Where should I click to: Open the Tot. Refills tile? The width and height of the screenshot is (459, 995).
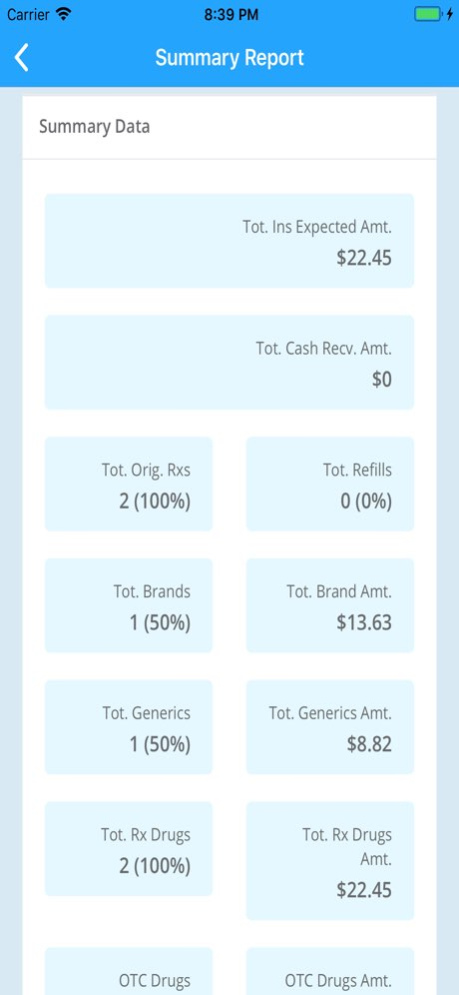[x=330, y=484]
